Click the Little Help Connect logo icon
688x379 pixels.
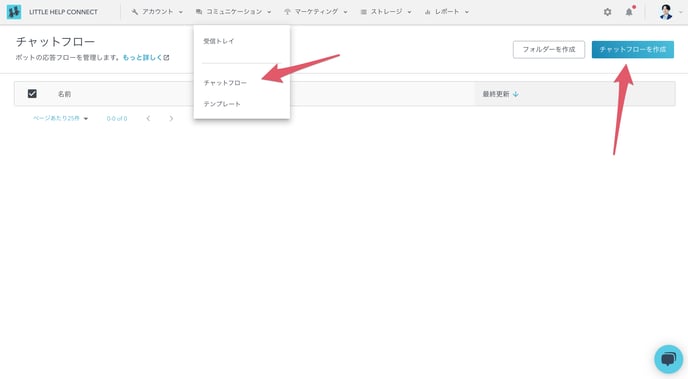(14, 12)
